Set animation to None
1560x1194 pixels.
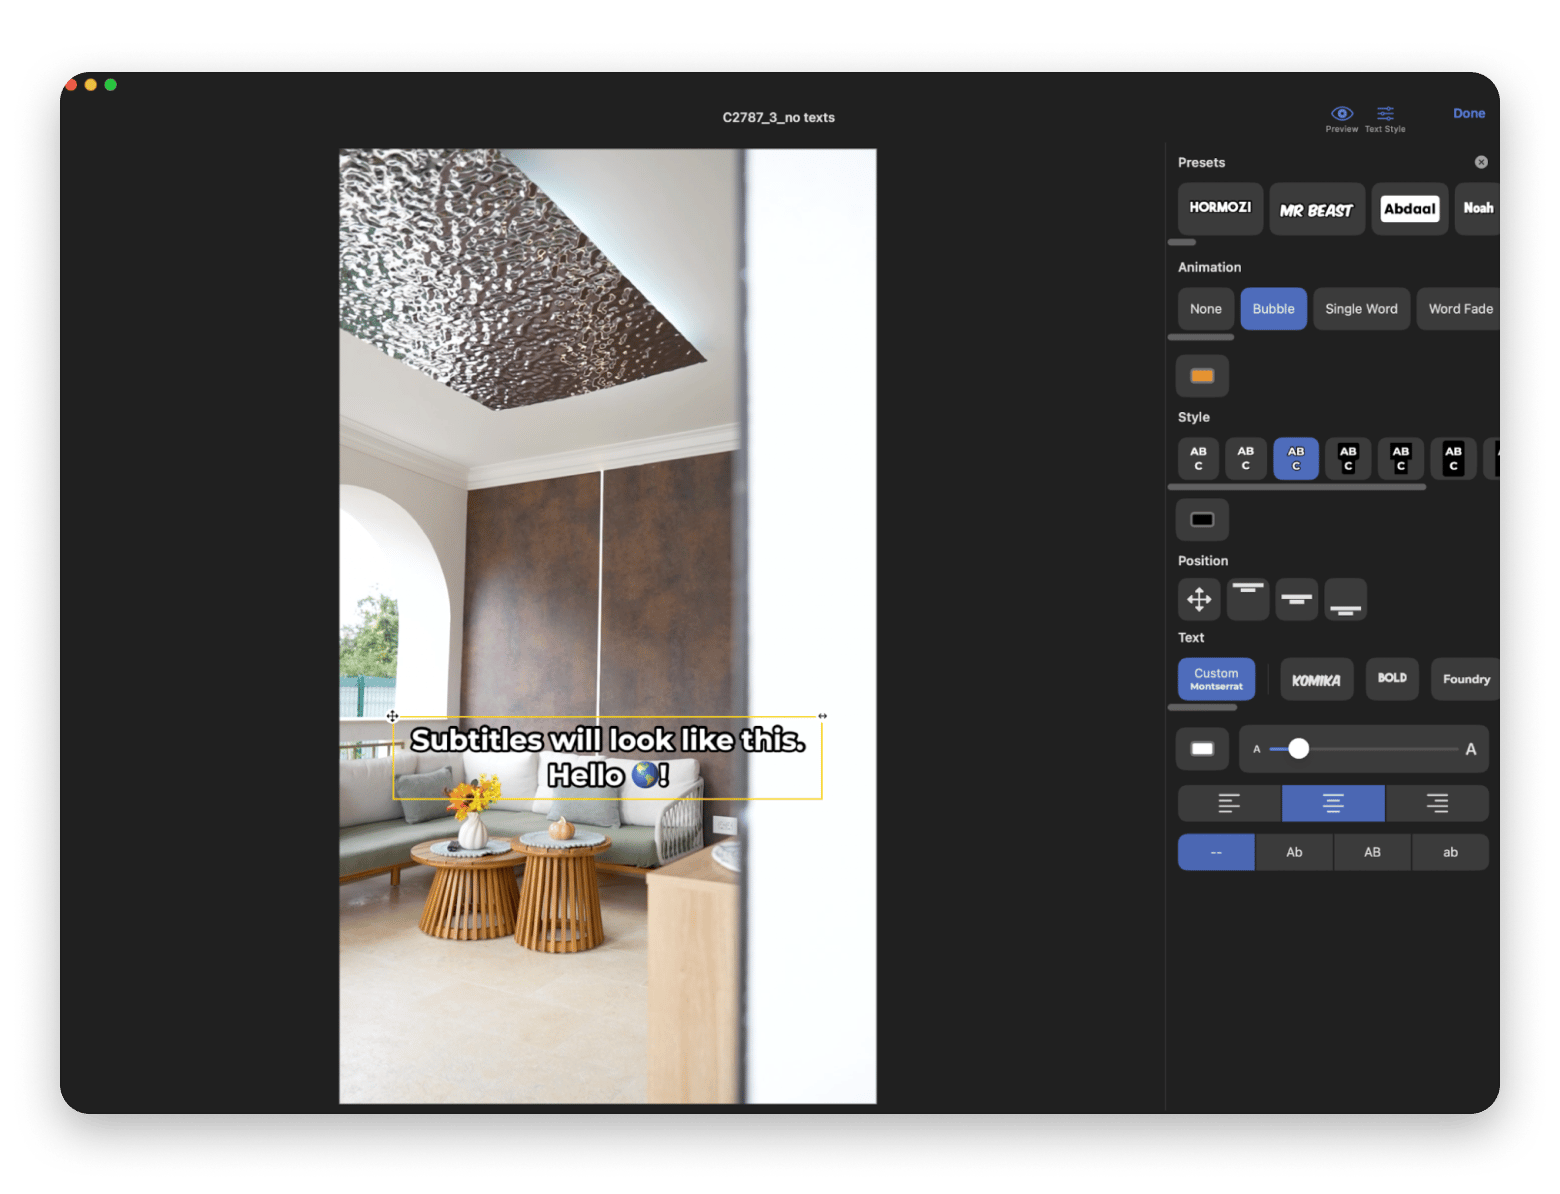(x=1205, y=309)
